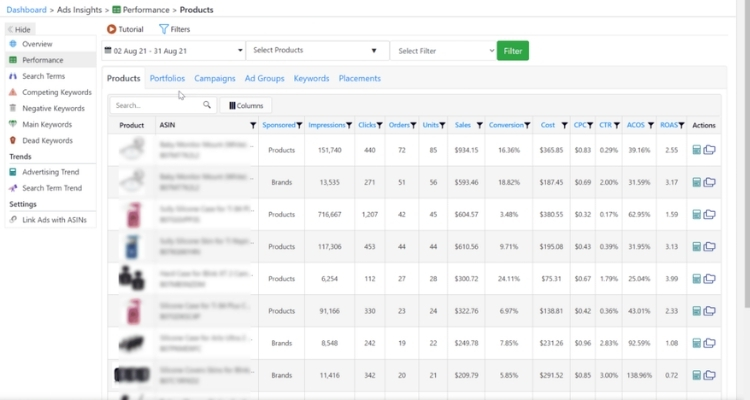Click calculator icon in the $934.15 sales row
Image resolution: width=750 pixels, height=400 pixels.
(x=696, y=150)
